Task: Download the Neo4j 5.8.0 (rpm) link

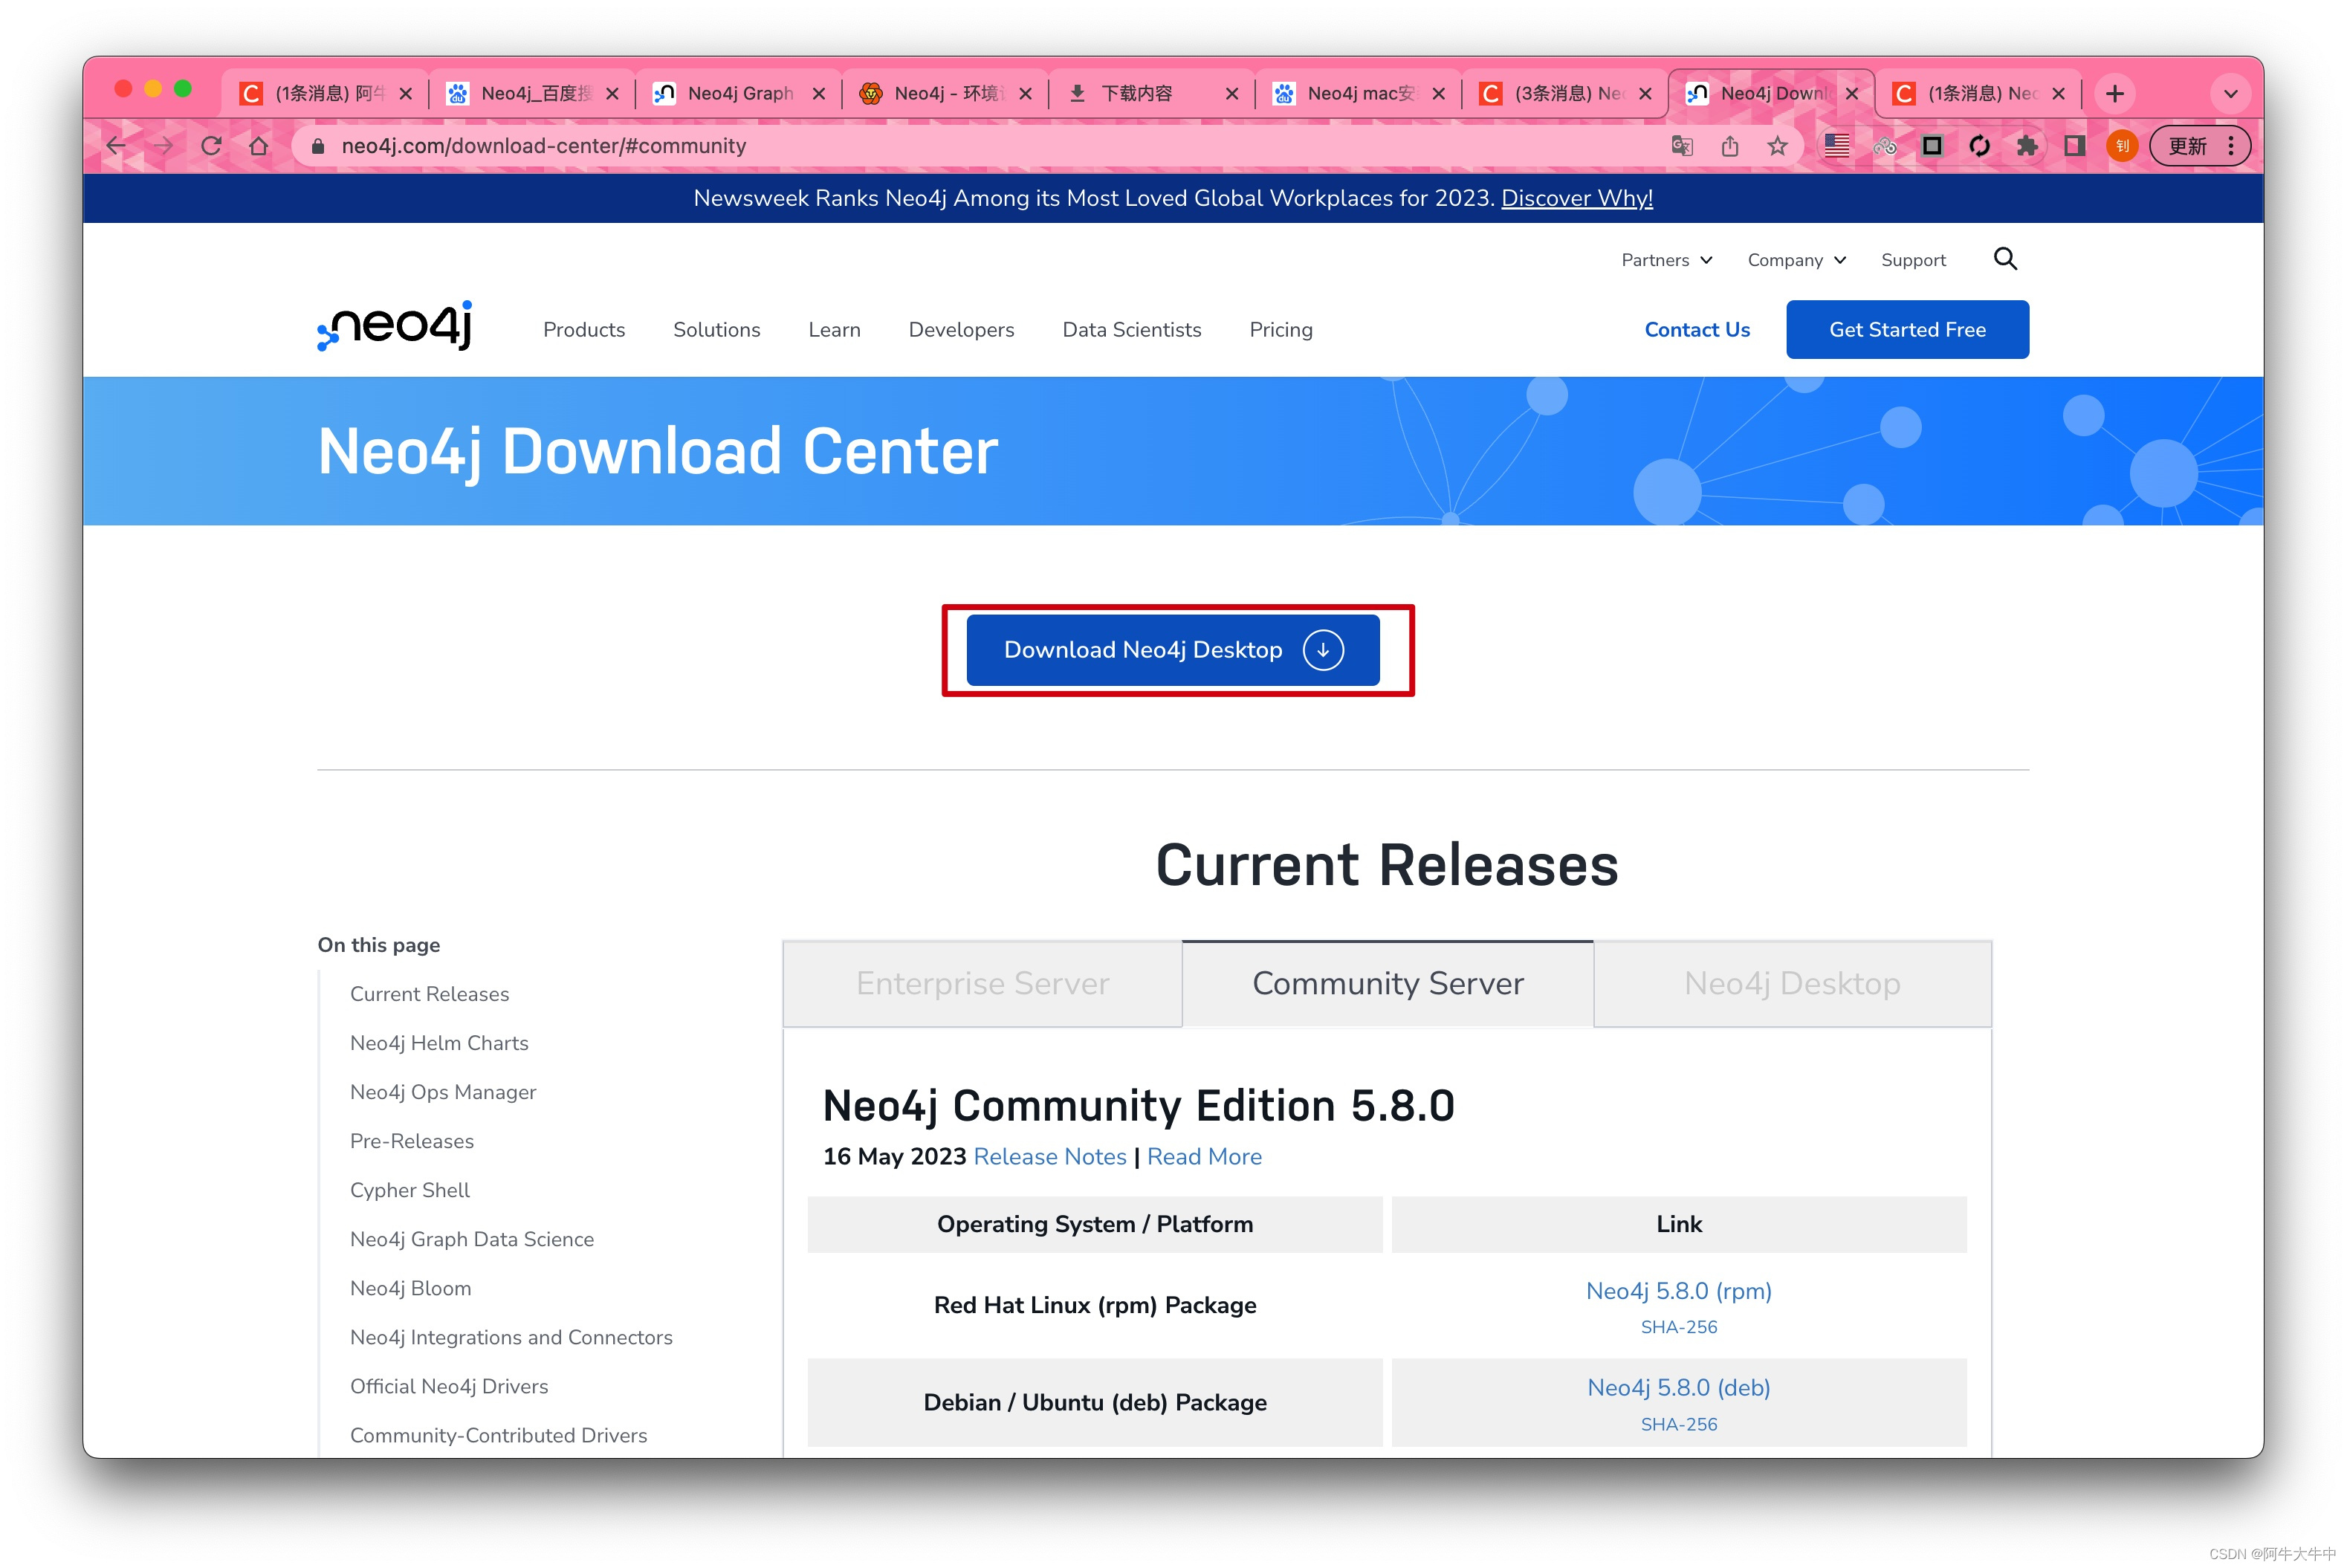Action: click(x=1678, y=1290)
